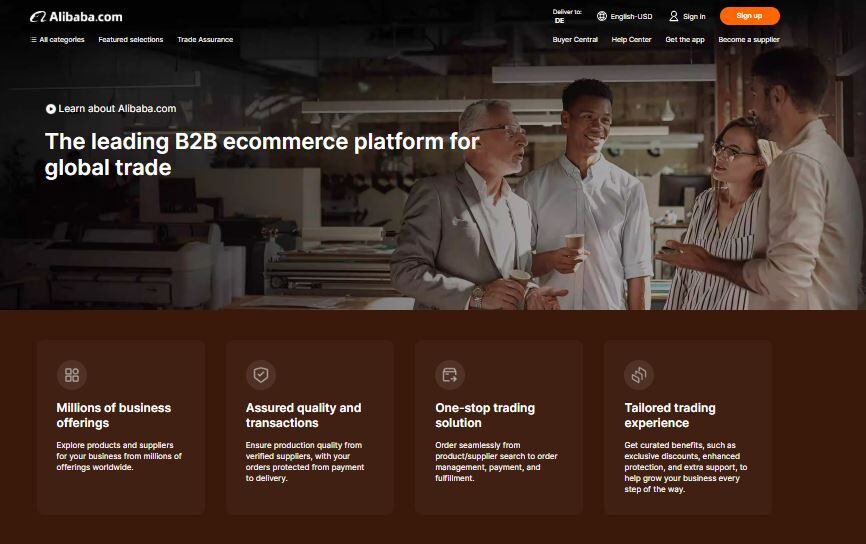Click the Sign in user icon
866x544 pixels.
click(x=673, y=16)
